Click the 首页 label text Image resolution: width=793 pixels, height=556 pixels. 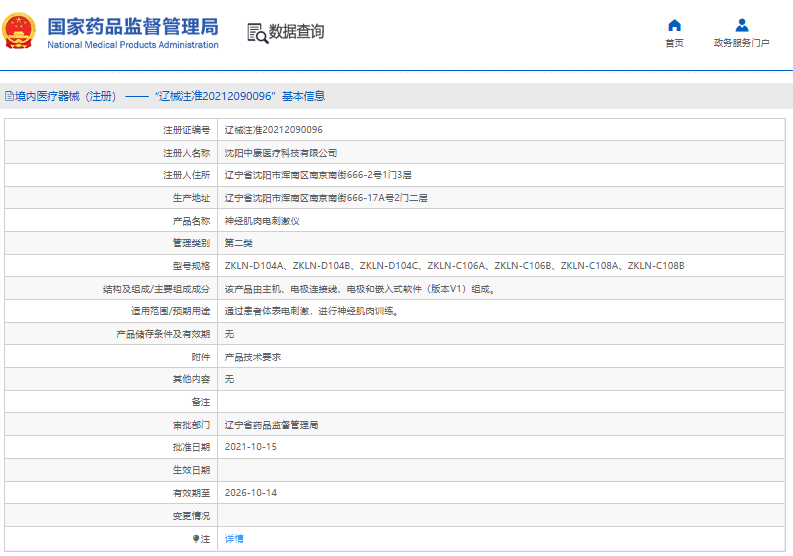(674, 43)
